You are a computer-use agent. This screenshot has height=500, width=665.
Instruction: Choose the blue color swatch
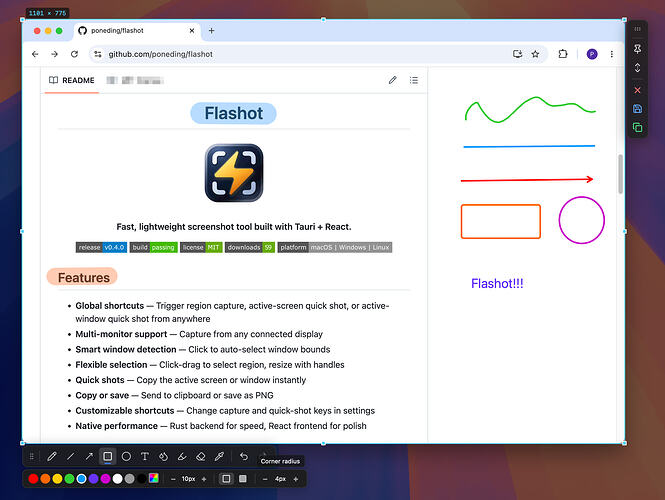(81, 479)
